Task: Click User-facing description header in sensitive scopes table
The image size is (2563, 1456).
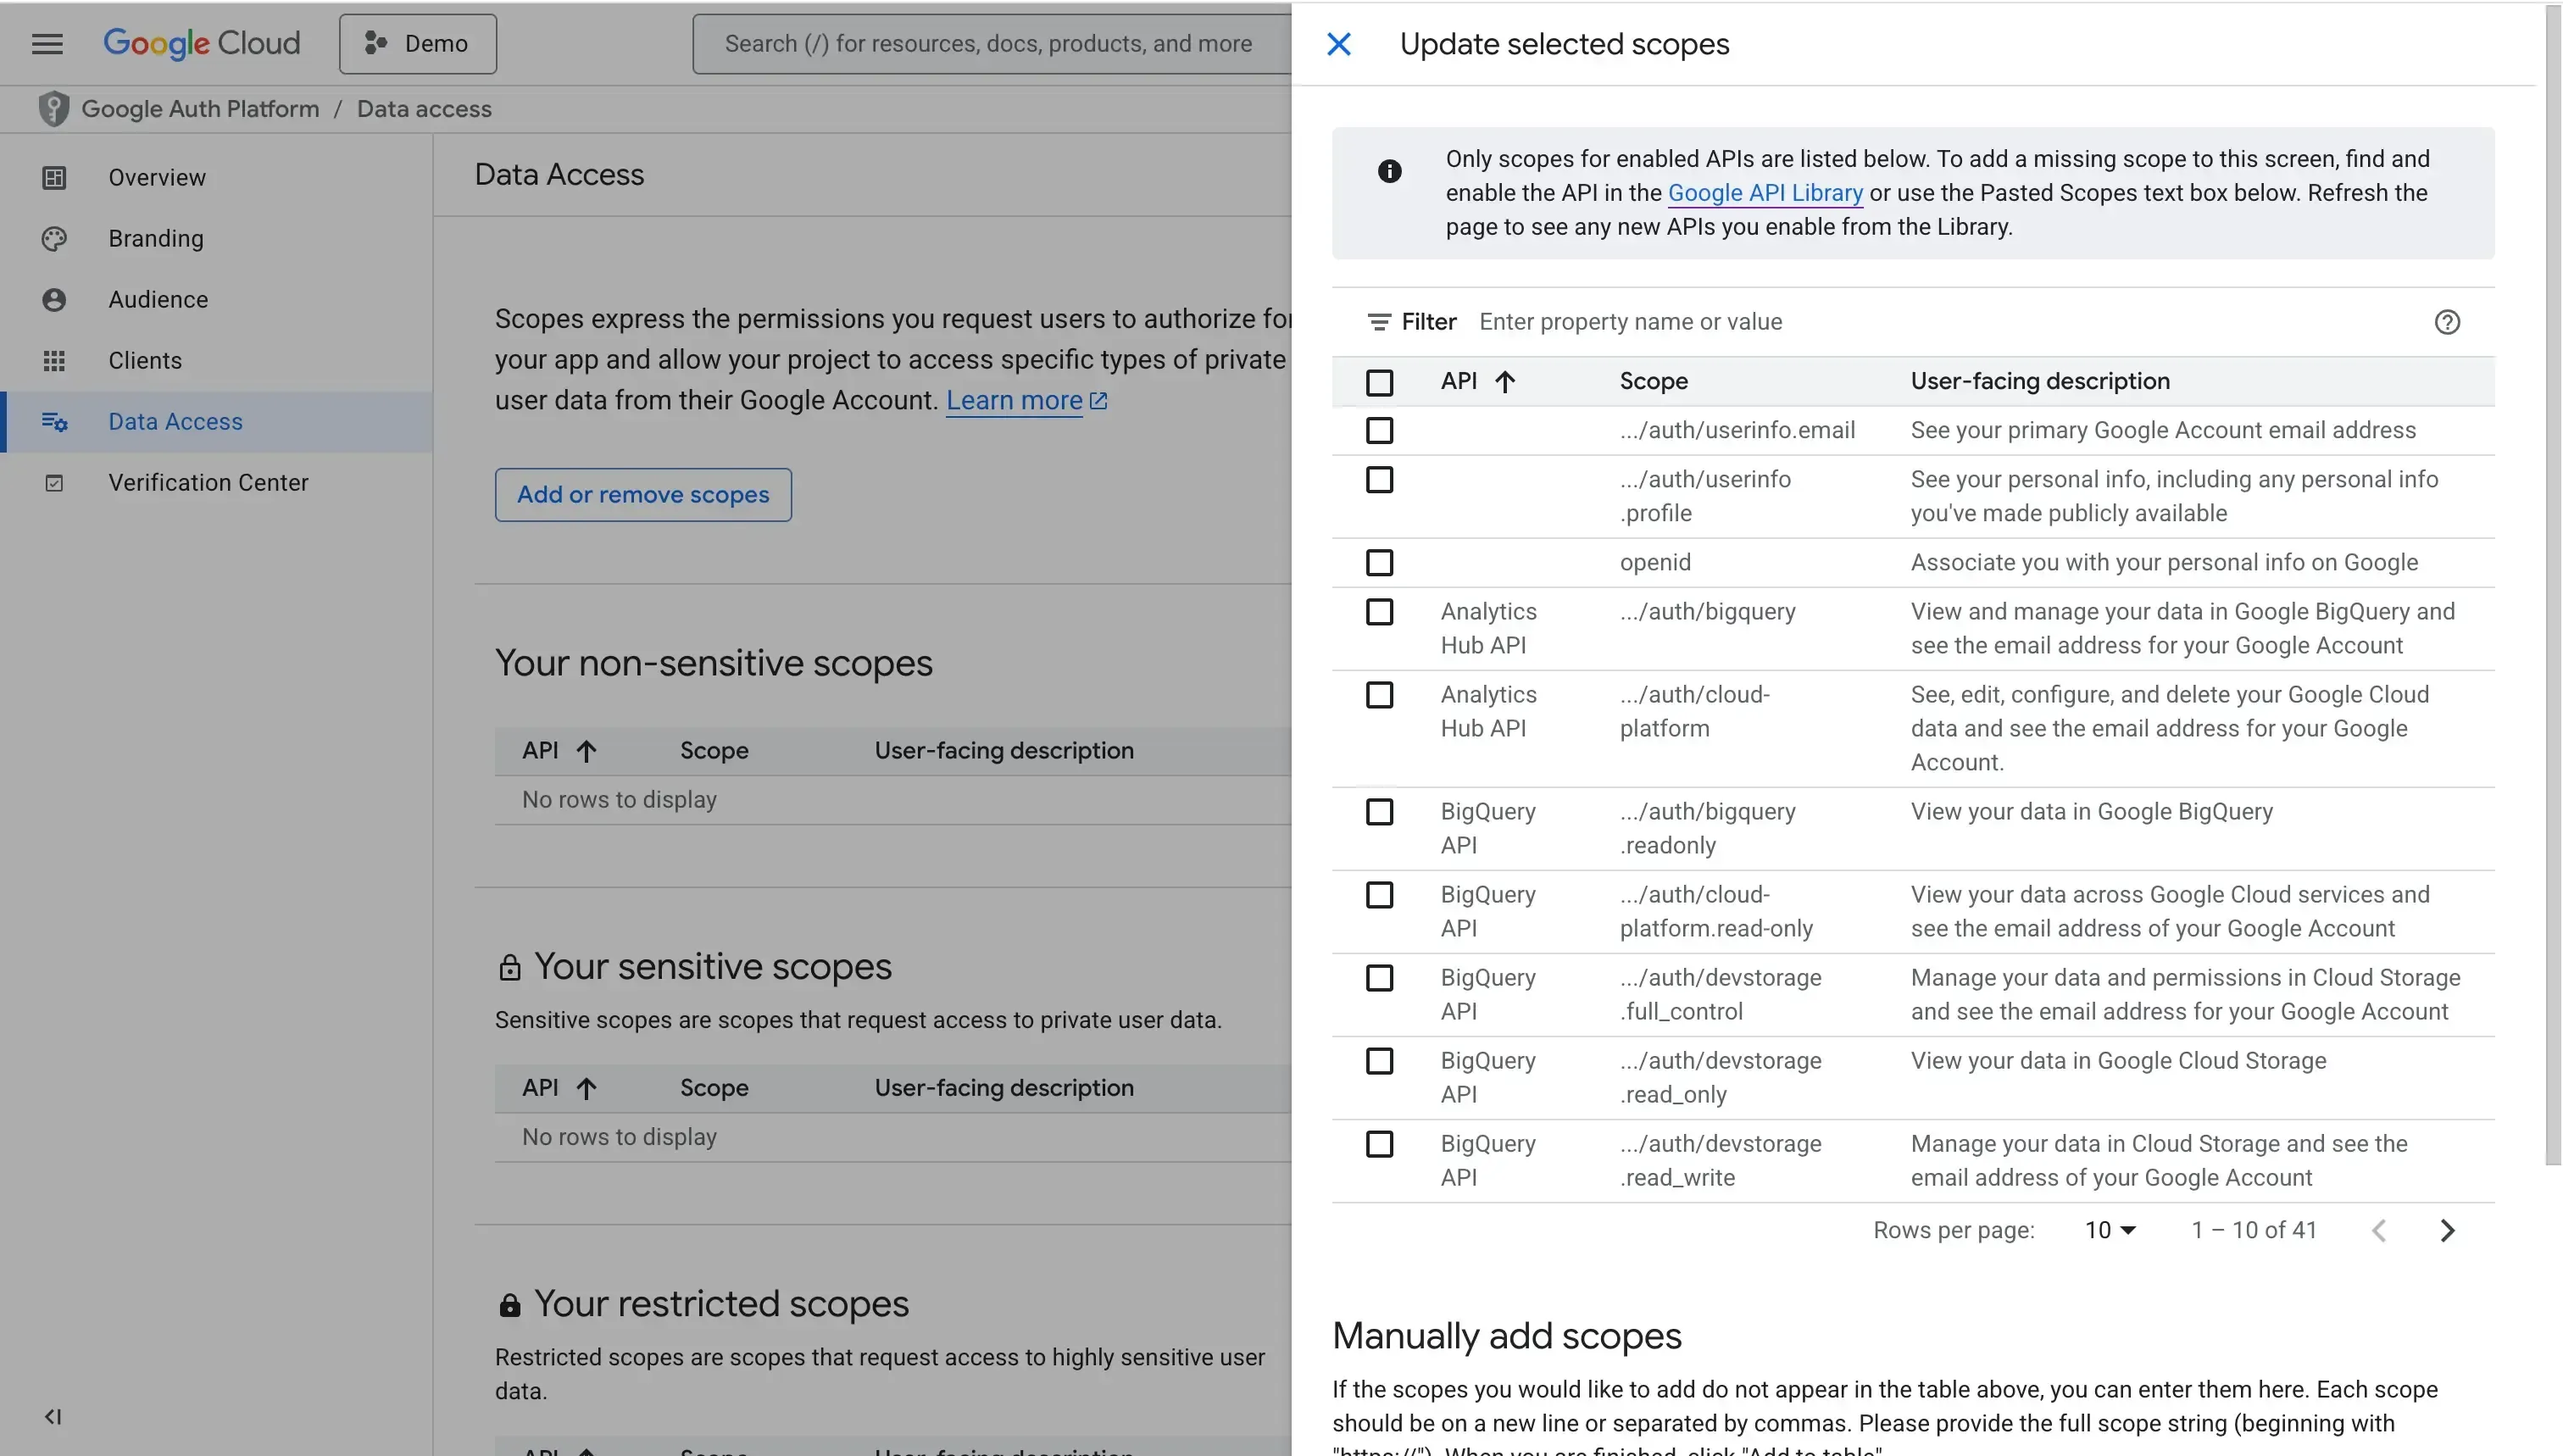Action: 1004,1088
